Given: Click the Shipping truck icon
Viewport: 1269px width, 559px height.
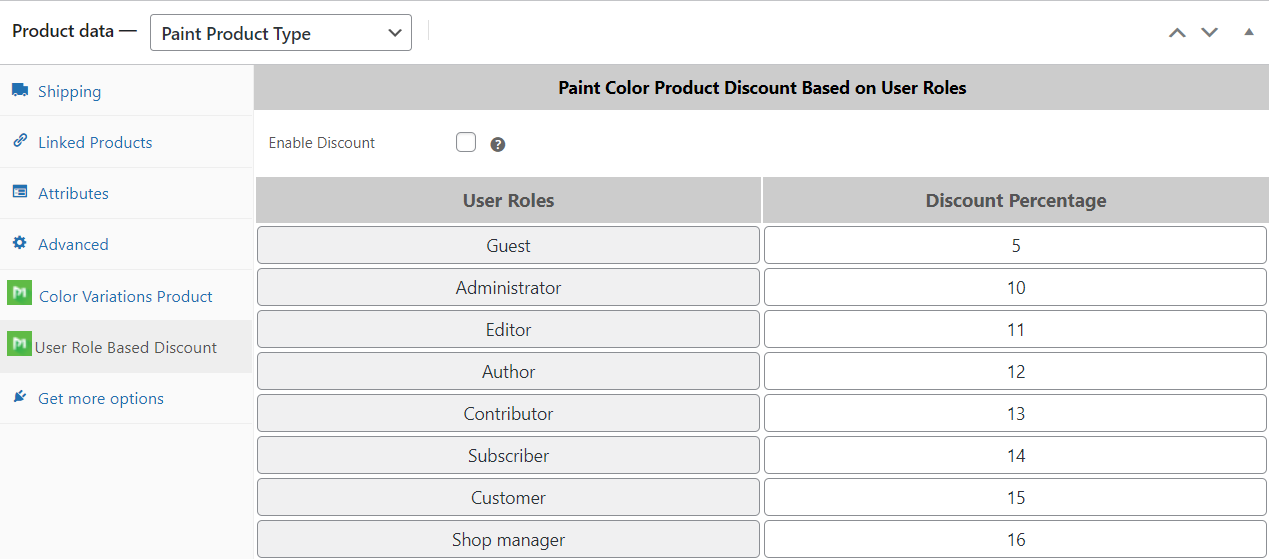Looking at the screenshot, I should coord(19,90).
